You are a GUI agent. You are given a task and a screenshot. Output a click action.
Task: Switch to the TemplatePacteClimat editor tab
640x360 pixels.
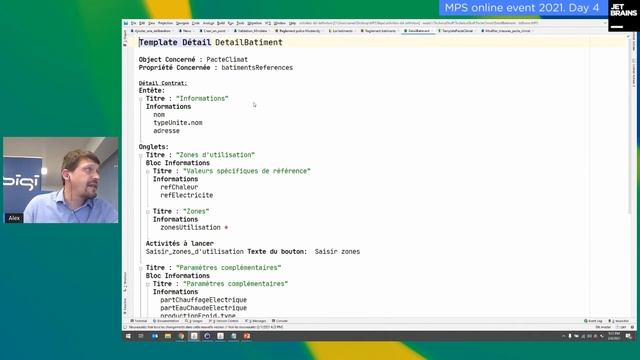tap(456, 31)
